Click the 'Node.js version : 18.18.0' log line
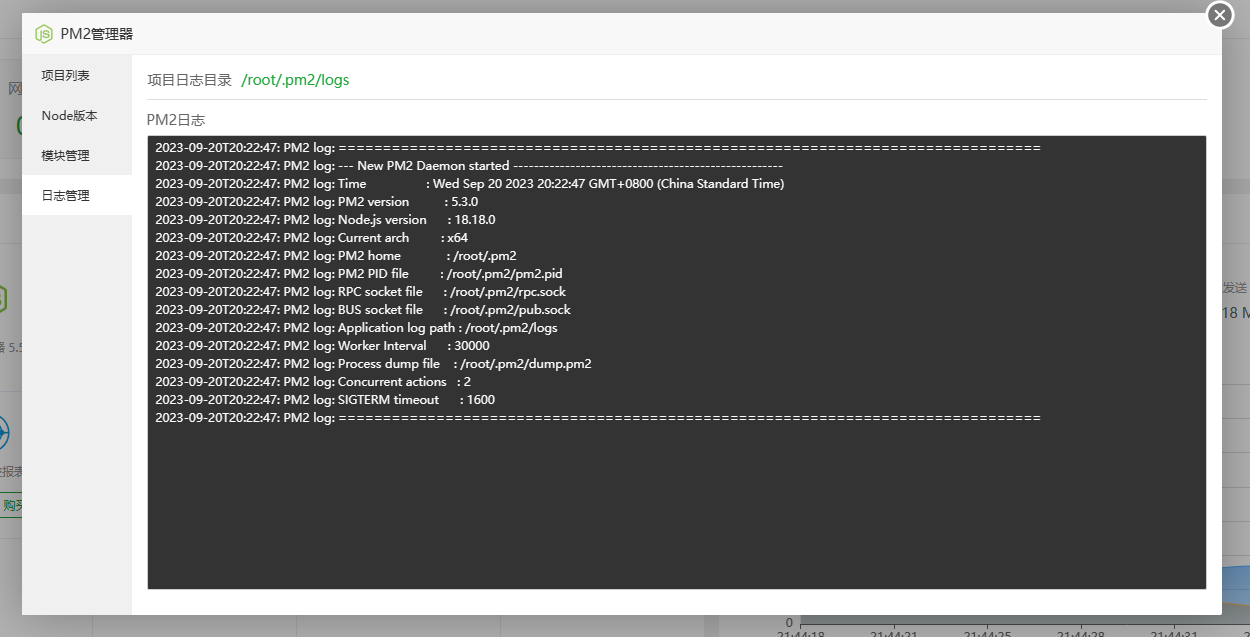The image size is (1250, 637). (325, 219)
